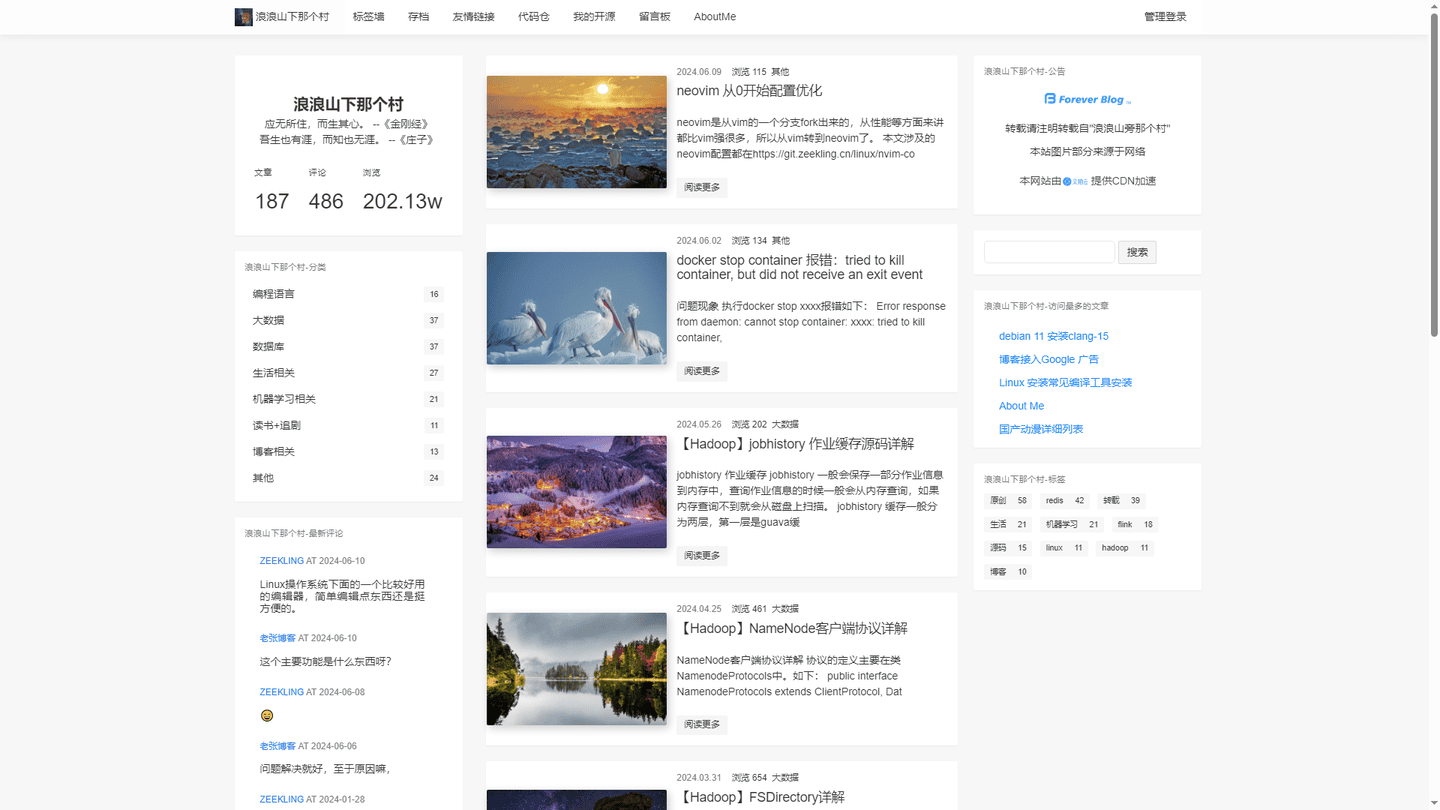Click ZEEKLING commenter dated 2024-06-10

point(282,561)
